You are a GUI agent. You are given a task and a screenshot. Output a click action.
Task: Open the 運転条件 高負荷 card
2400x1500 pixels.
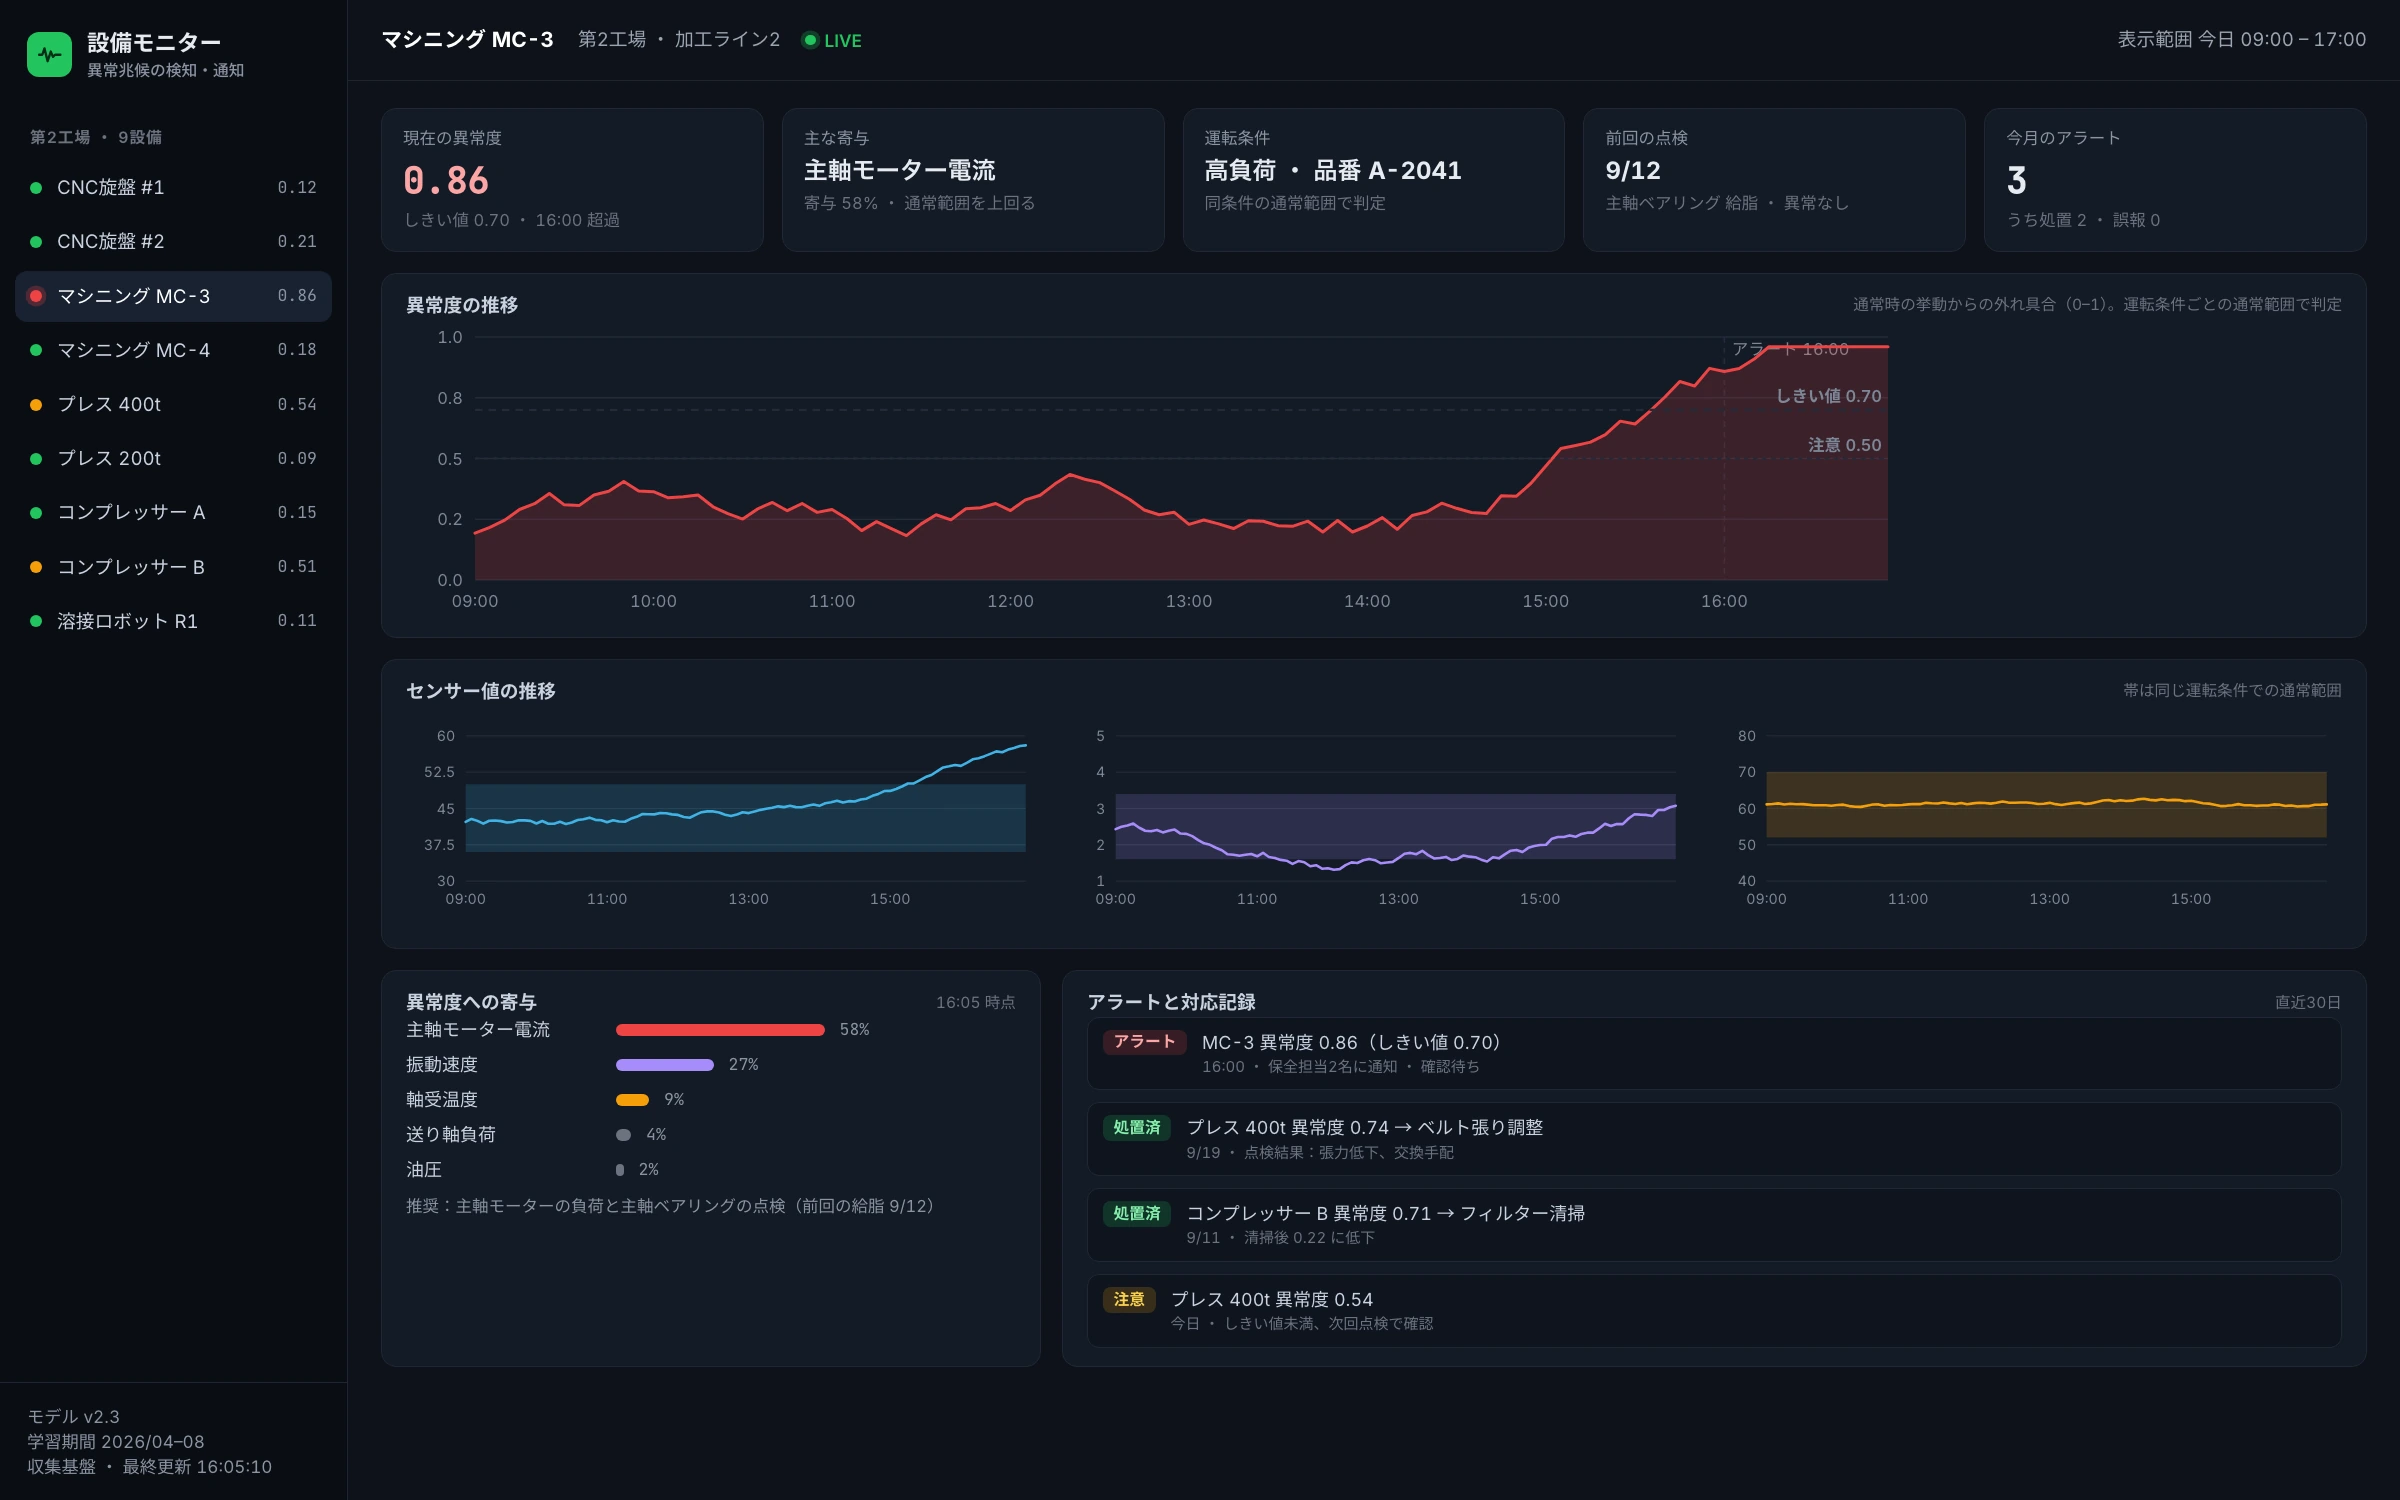coord(1373,180)
